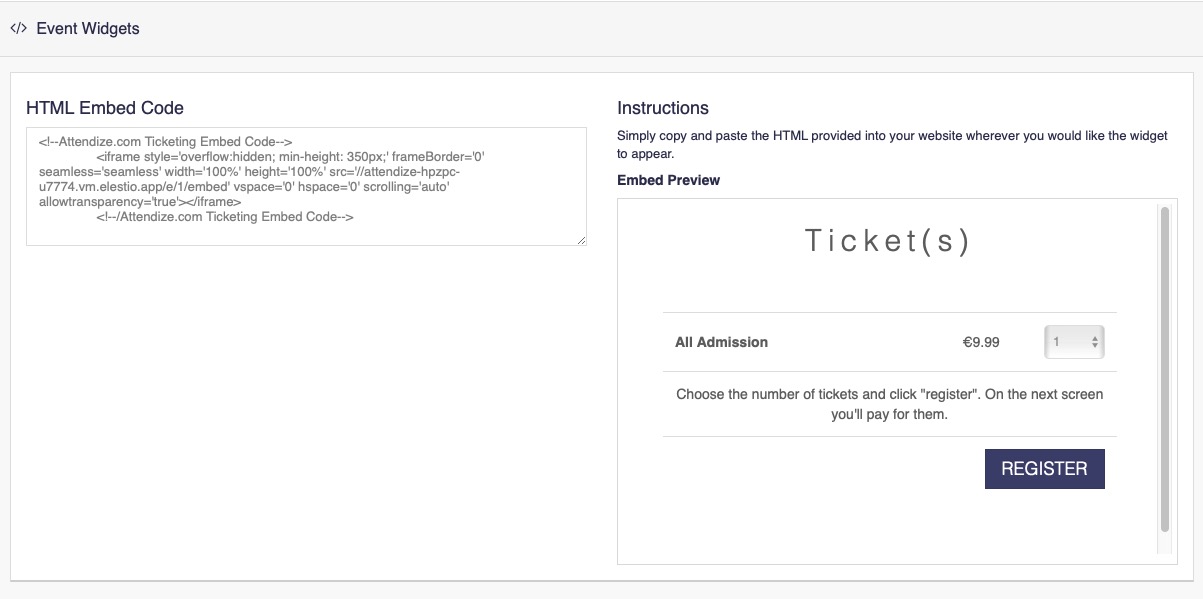Click the Event Widgets header title
Viewport: 1203px width, 599px height.
pyautogui.click(x=88, y=29)
